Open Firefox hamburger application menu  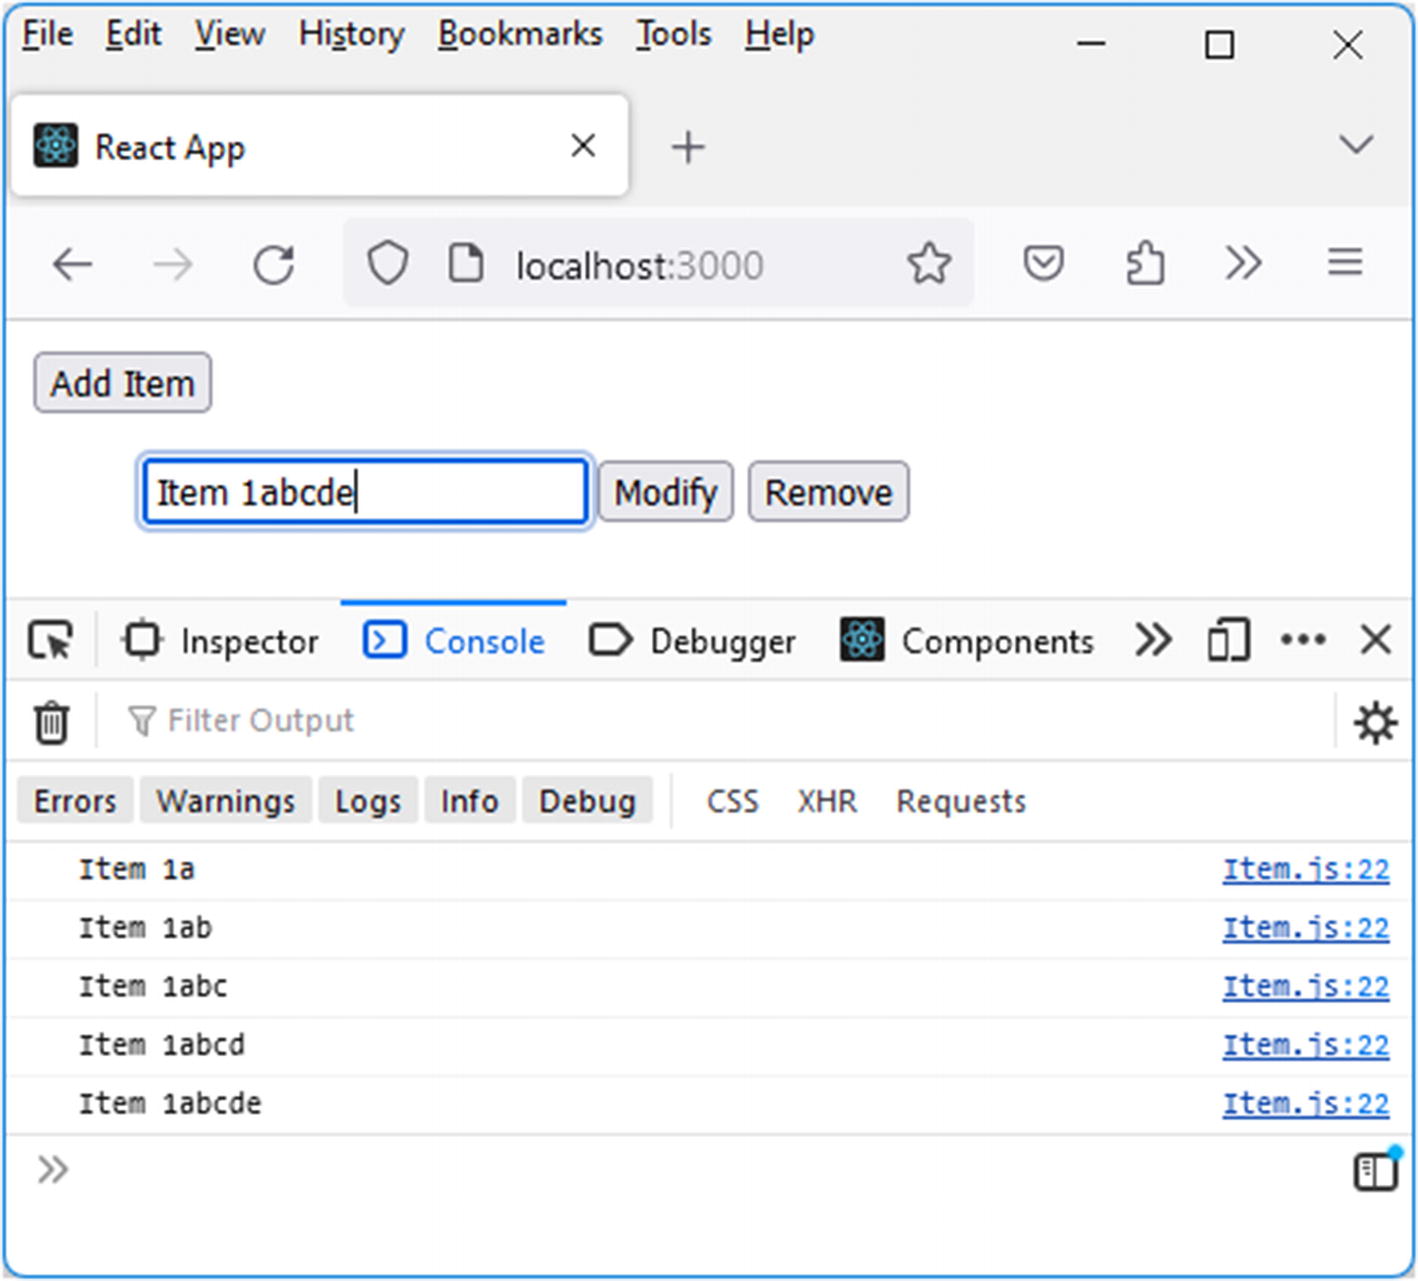pyautogui.click(x=1345, y=263)
